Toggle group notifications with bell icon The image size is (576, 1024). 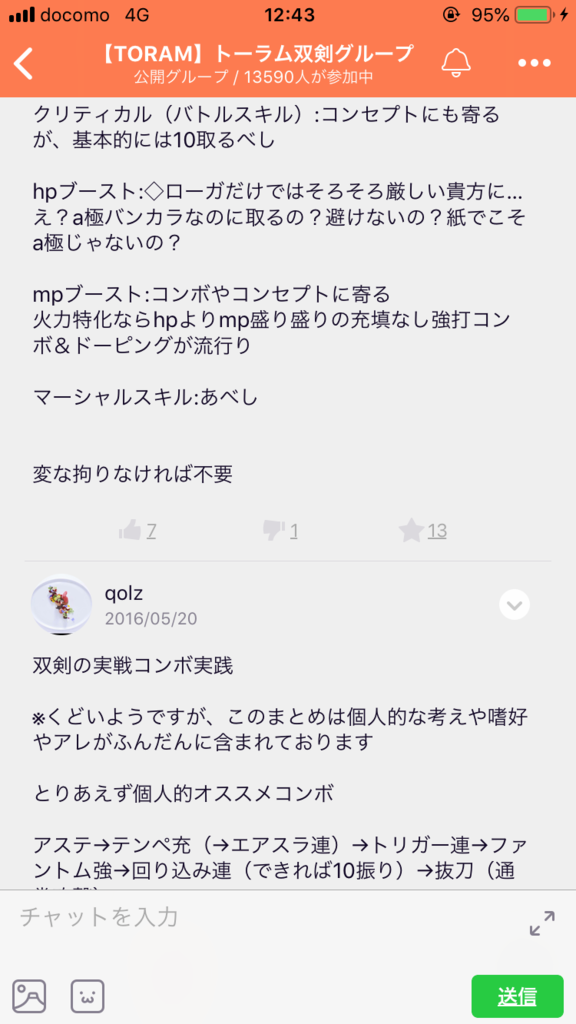click(x=456, y=63)
